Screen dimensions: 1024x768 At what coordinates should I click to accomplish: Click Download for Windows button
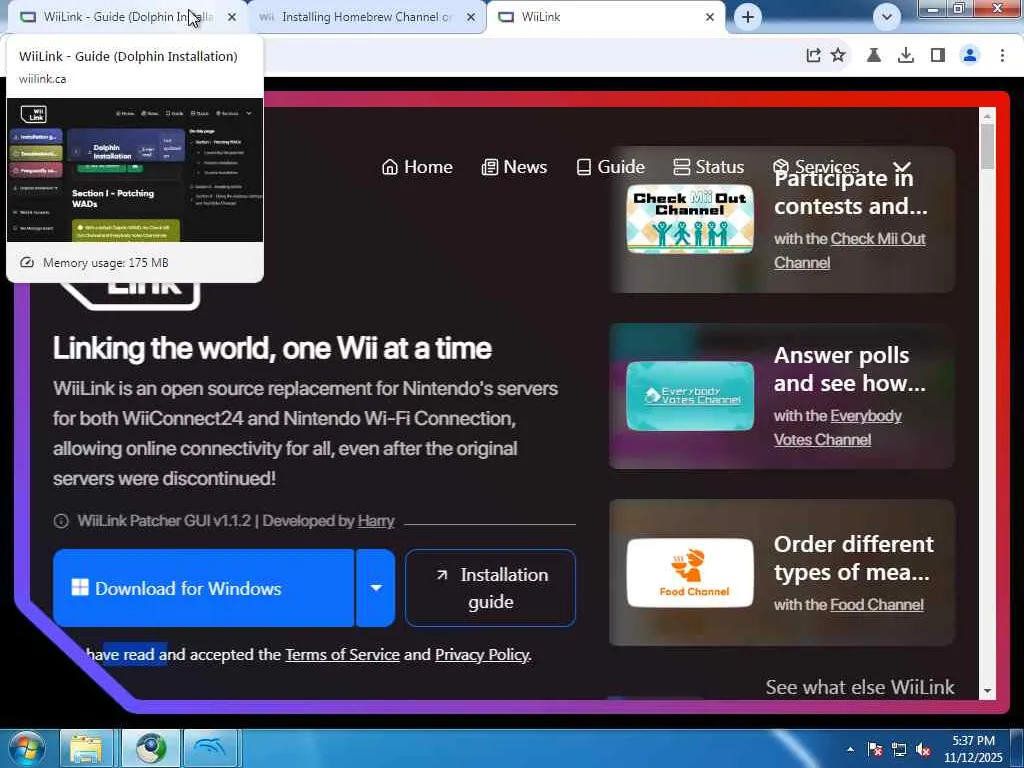pyautogui.click(x=203, y=588)
